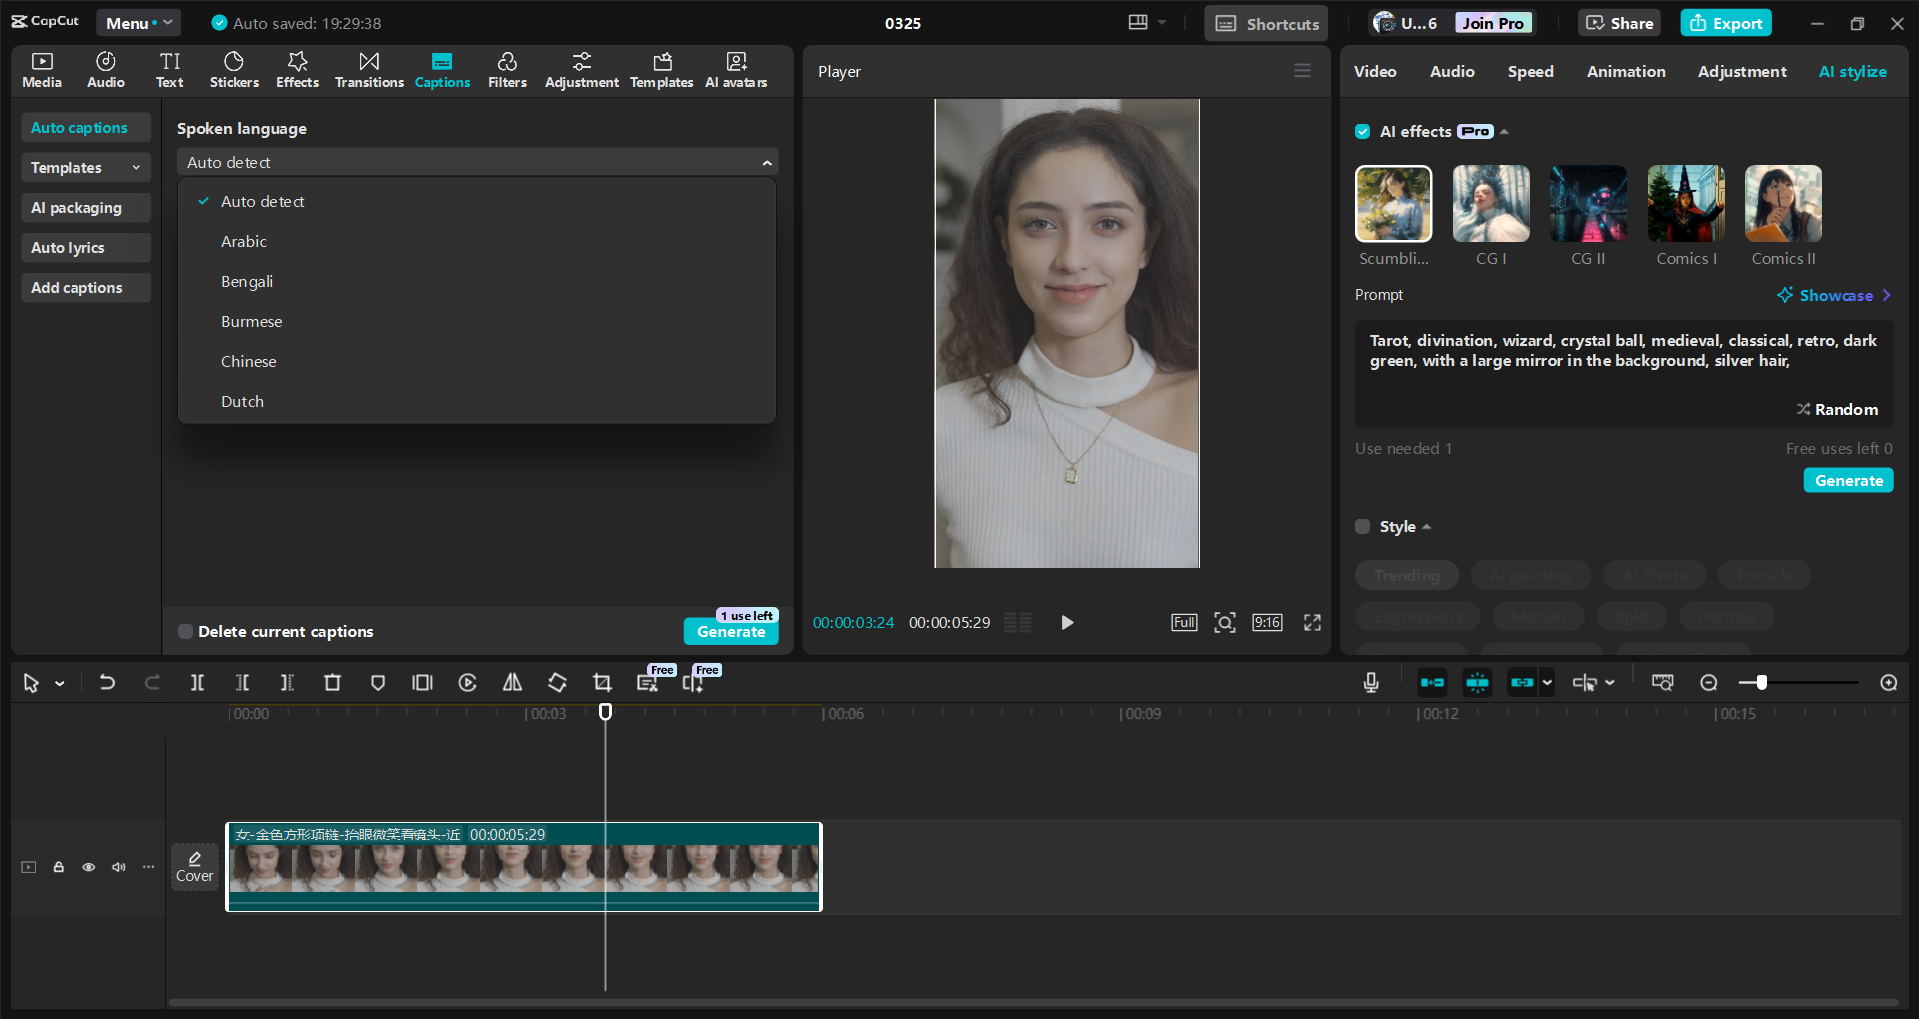Enable the Delete current captions checkbox
This screenshot has width=1919, height=1019.
point(185,631)
